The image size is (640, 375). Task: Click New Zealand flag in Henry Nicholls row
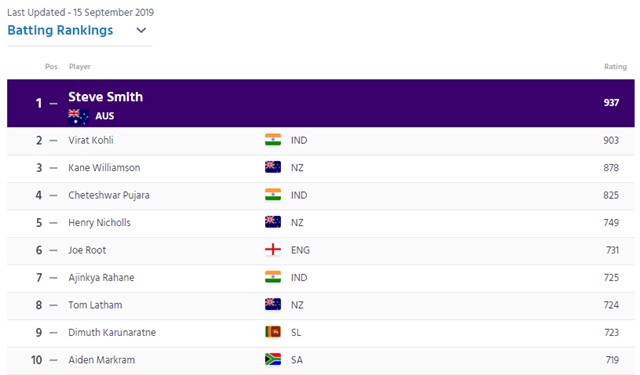pos(273,222)
